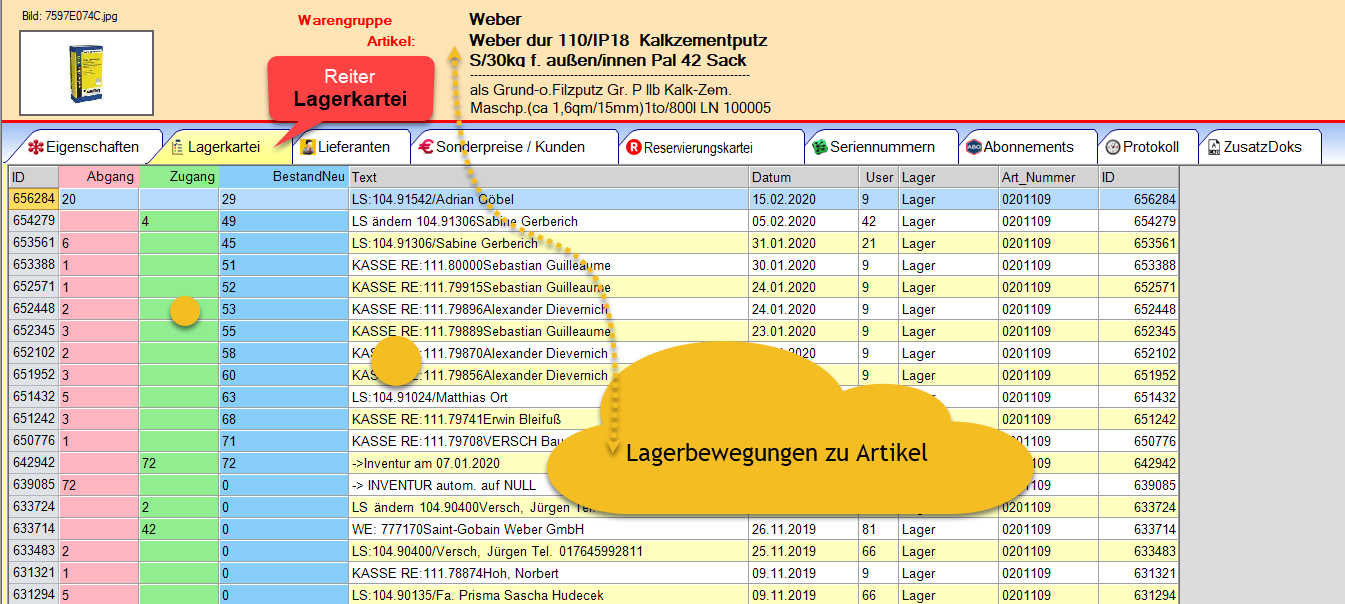The width and height of the screenshot is (1345, 604).
Task: Click the Datum column header
Action: point(804,177)
